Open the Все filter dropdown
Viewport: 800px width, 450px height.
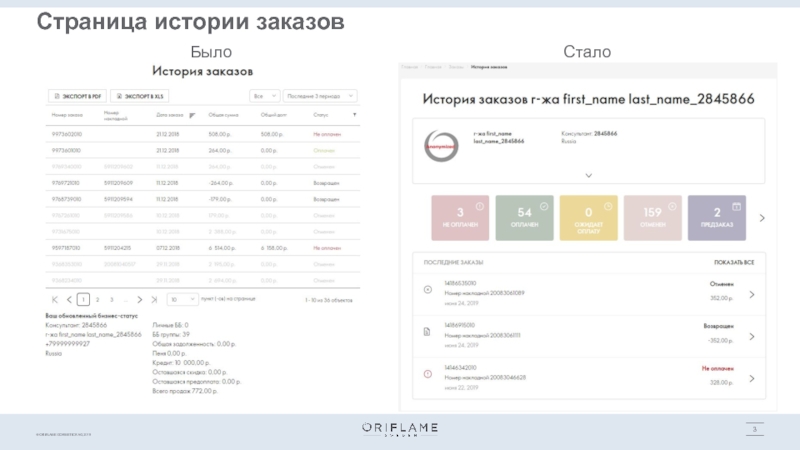point(264,96)
